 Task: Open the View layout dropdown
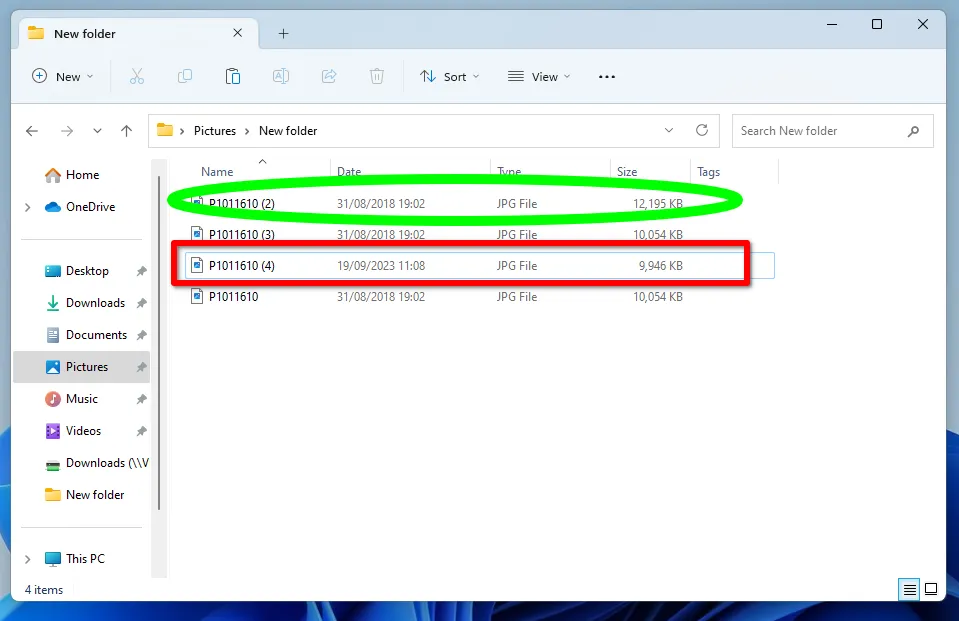539,76
